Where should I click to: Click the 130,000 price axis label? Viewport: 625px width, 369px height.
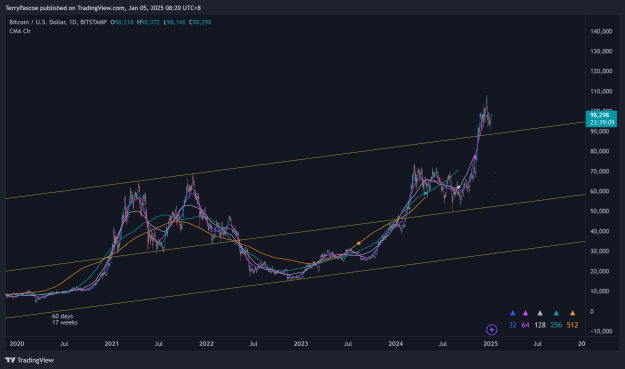[x=601, y=51]
